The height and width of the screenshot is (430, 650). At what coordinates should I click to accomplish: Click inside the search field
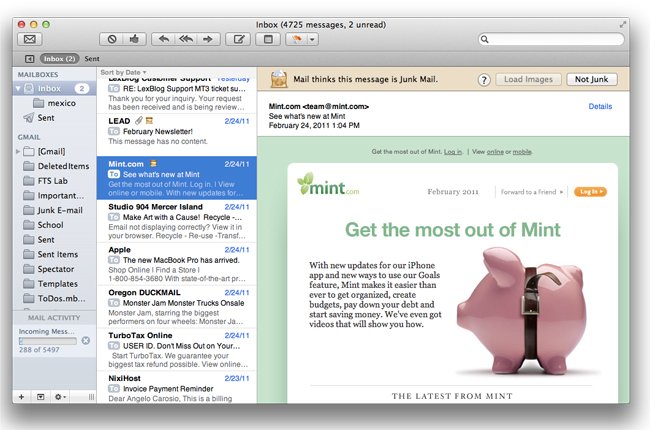click(x=551, y=39)
